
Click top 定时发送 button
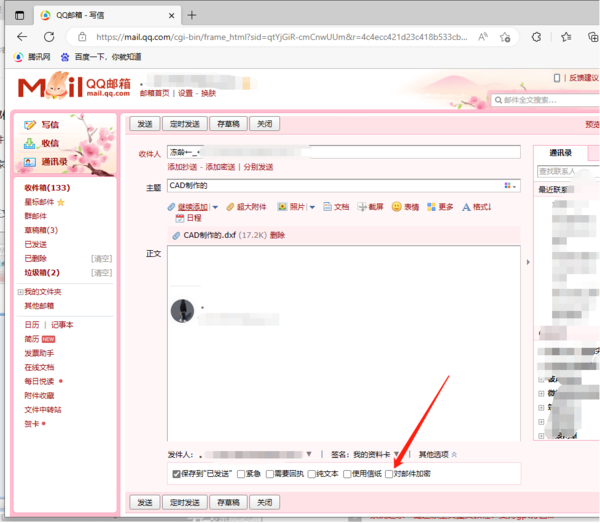pos(185,124)
